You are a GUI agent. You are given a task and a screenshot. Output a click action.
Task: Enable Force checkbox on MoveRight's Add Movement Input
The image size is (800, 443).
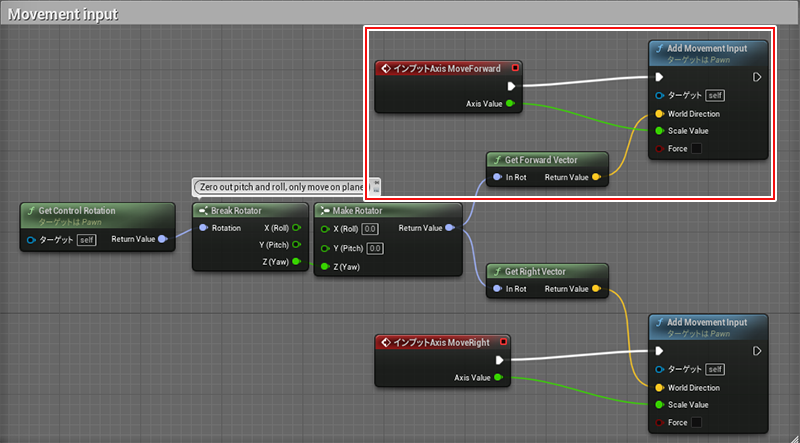pos(696,422)
